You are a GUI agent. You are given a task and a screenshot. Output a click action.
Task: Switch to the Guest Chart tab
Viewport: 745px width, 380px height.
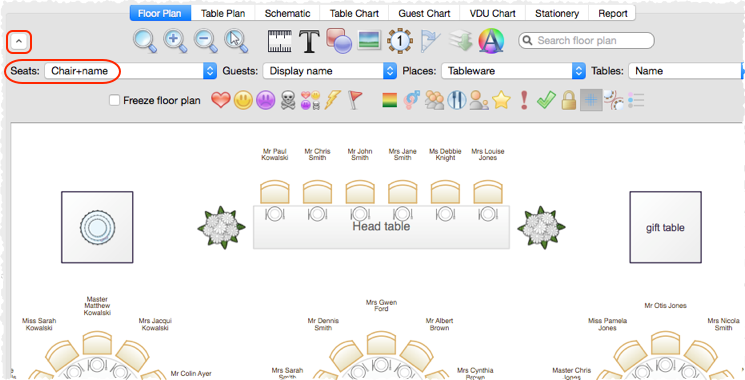point(424,13)
